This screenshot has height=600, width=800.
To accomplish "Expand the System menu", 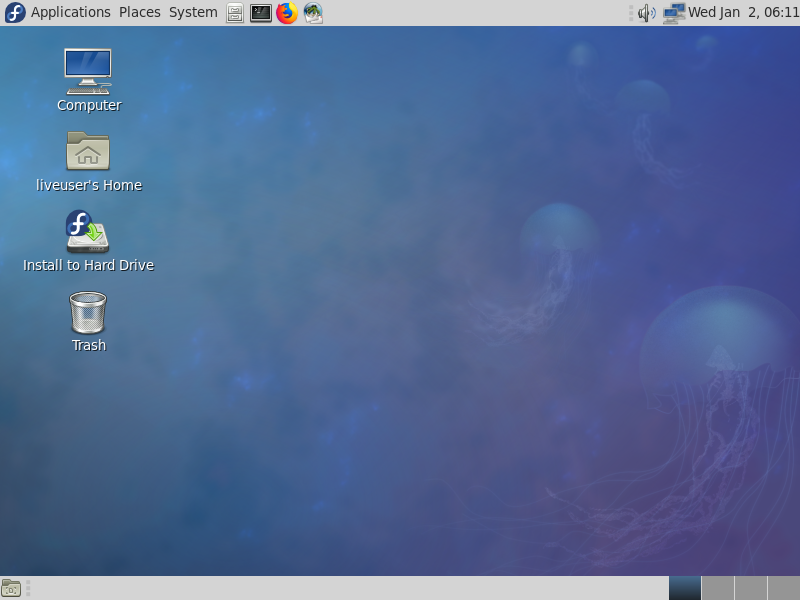I will coord(193,13).
